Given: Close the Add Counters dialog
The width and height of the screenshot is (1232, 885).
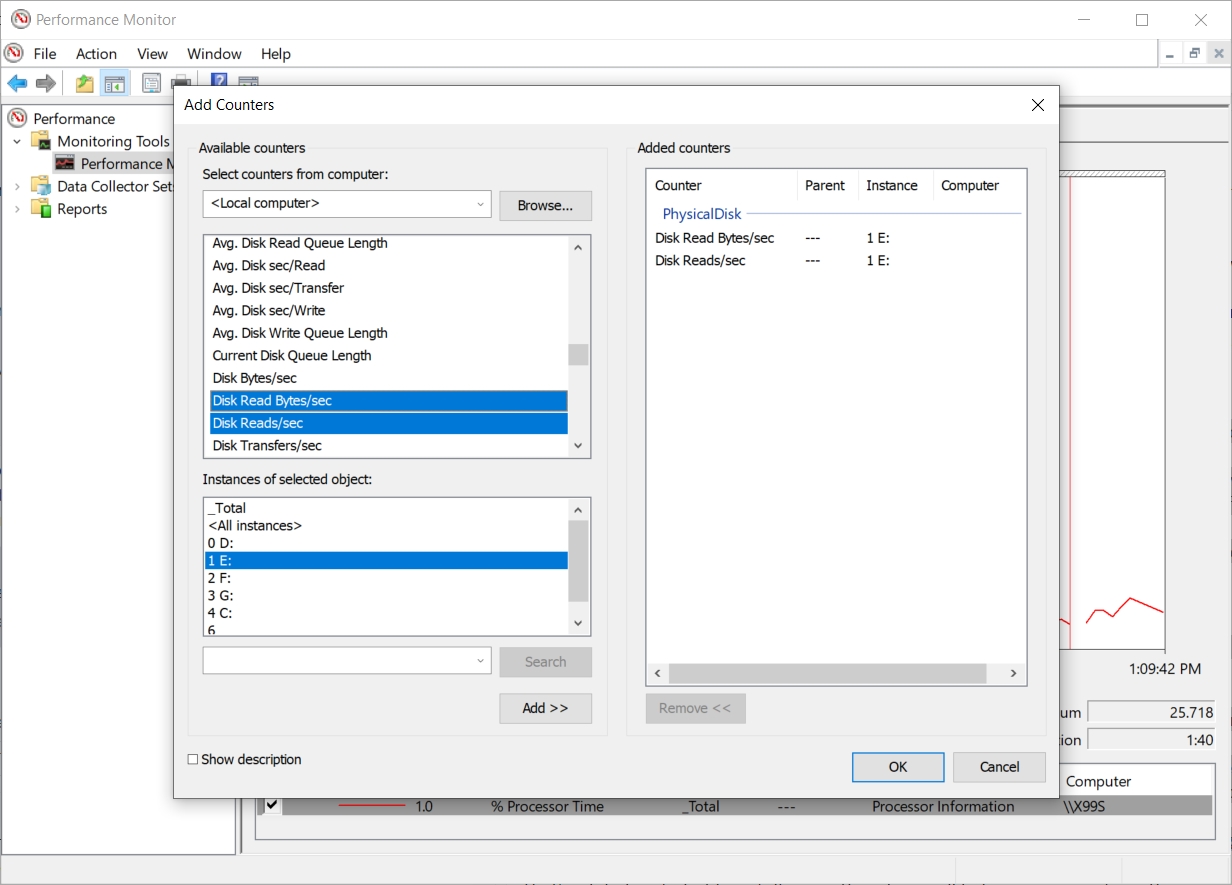Looking at the screenshot, I should [1037, 105].
